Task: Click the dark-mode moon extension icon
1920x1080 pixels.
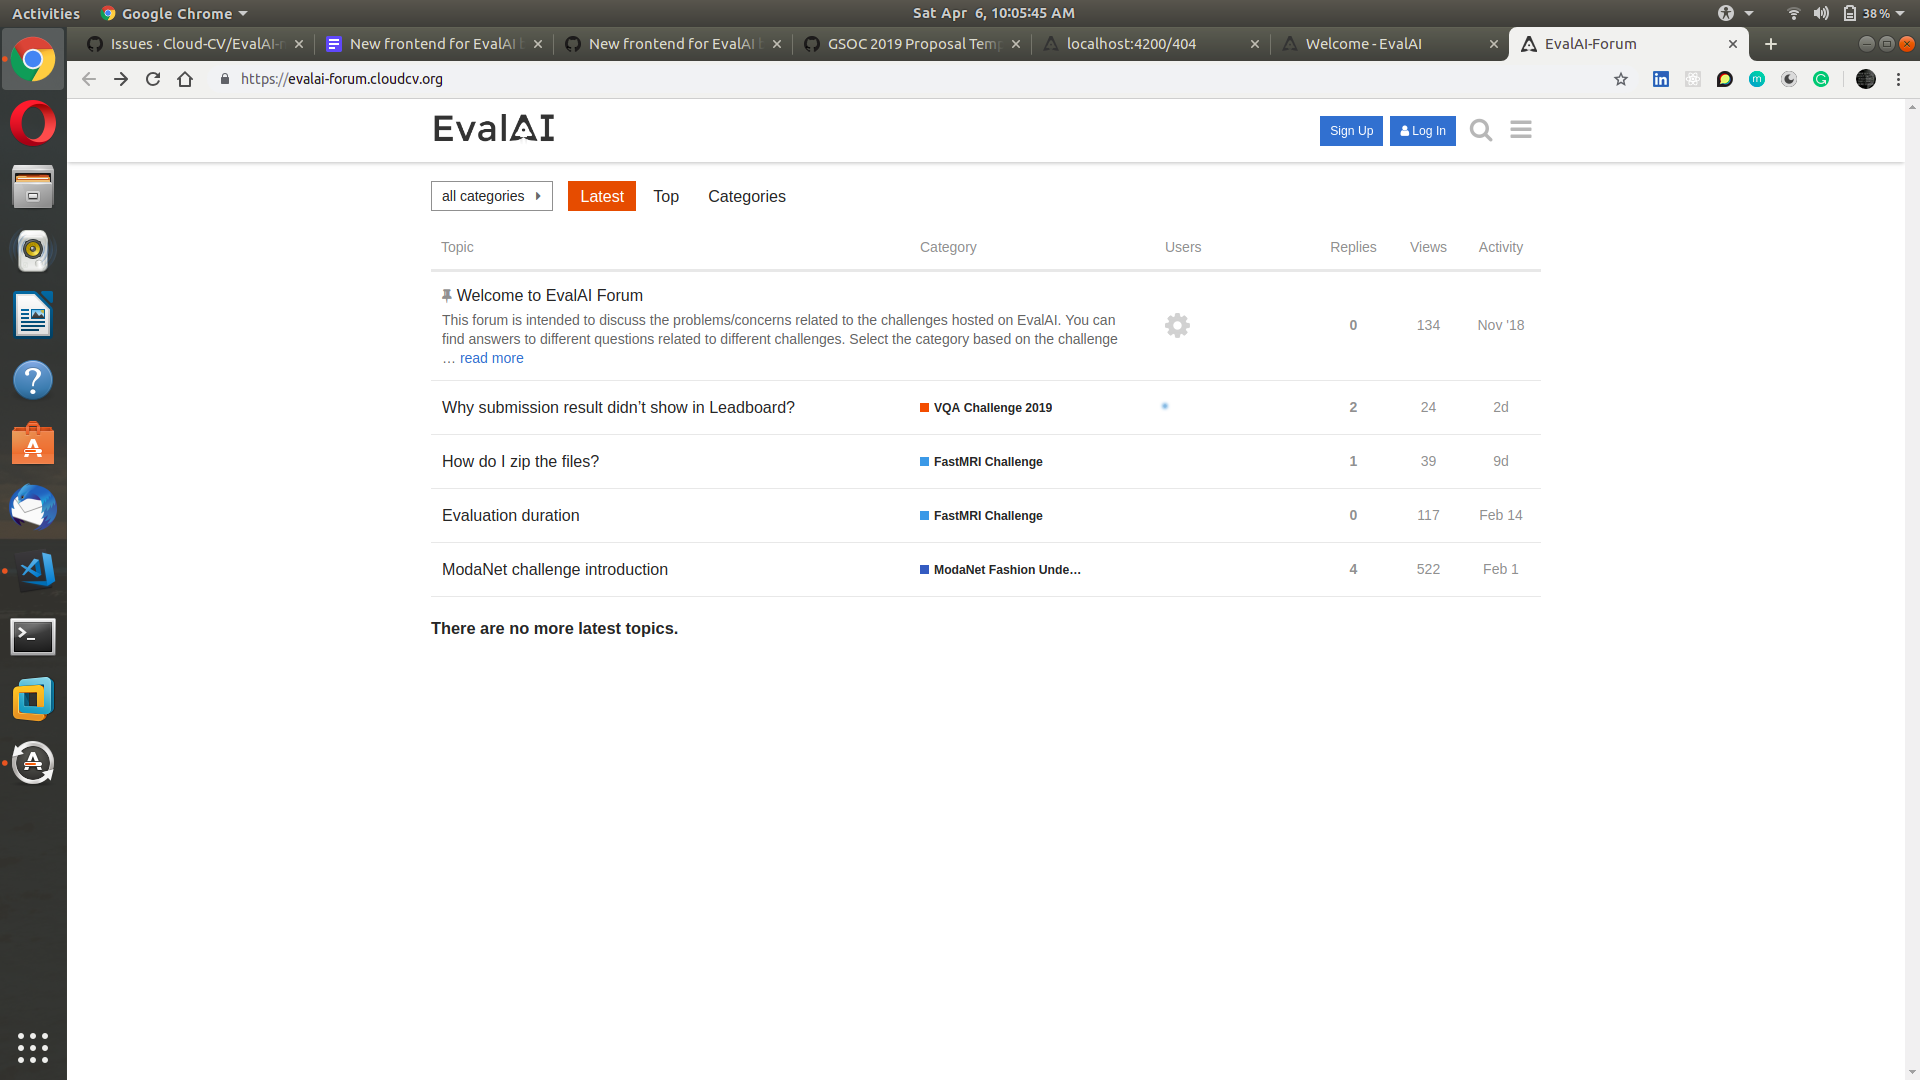Action: point(1789,79)
